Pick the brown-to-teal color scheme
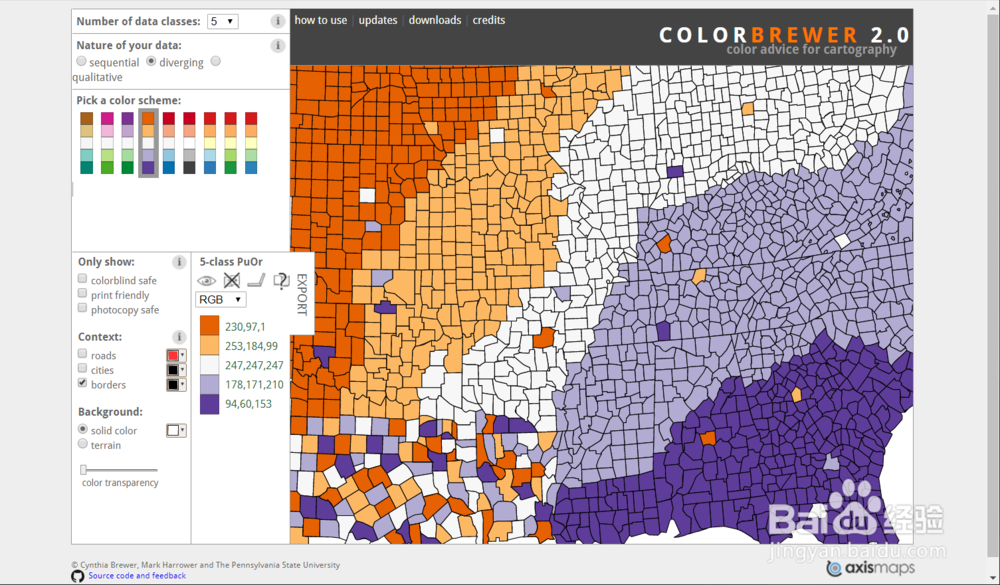The width and height of the screenshot is (1000, 585). point(87,143)
